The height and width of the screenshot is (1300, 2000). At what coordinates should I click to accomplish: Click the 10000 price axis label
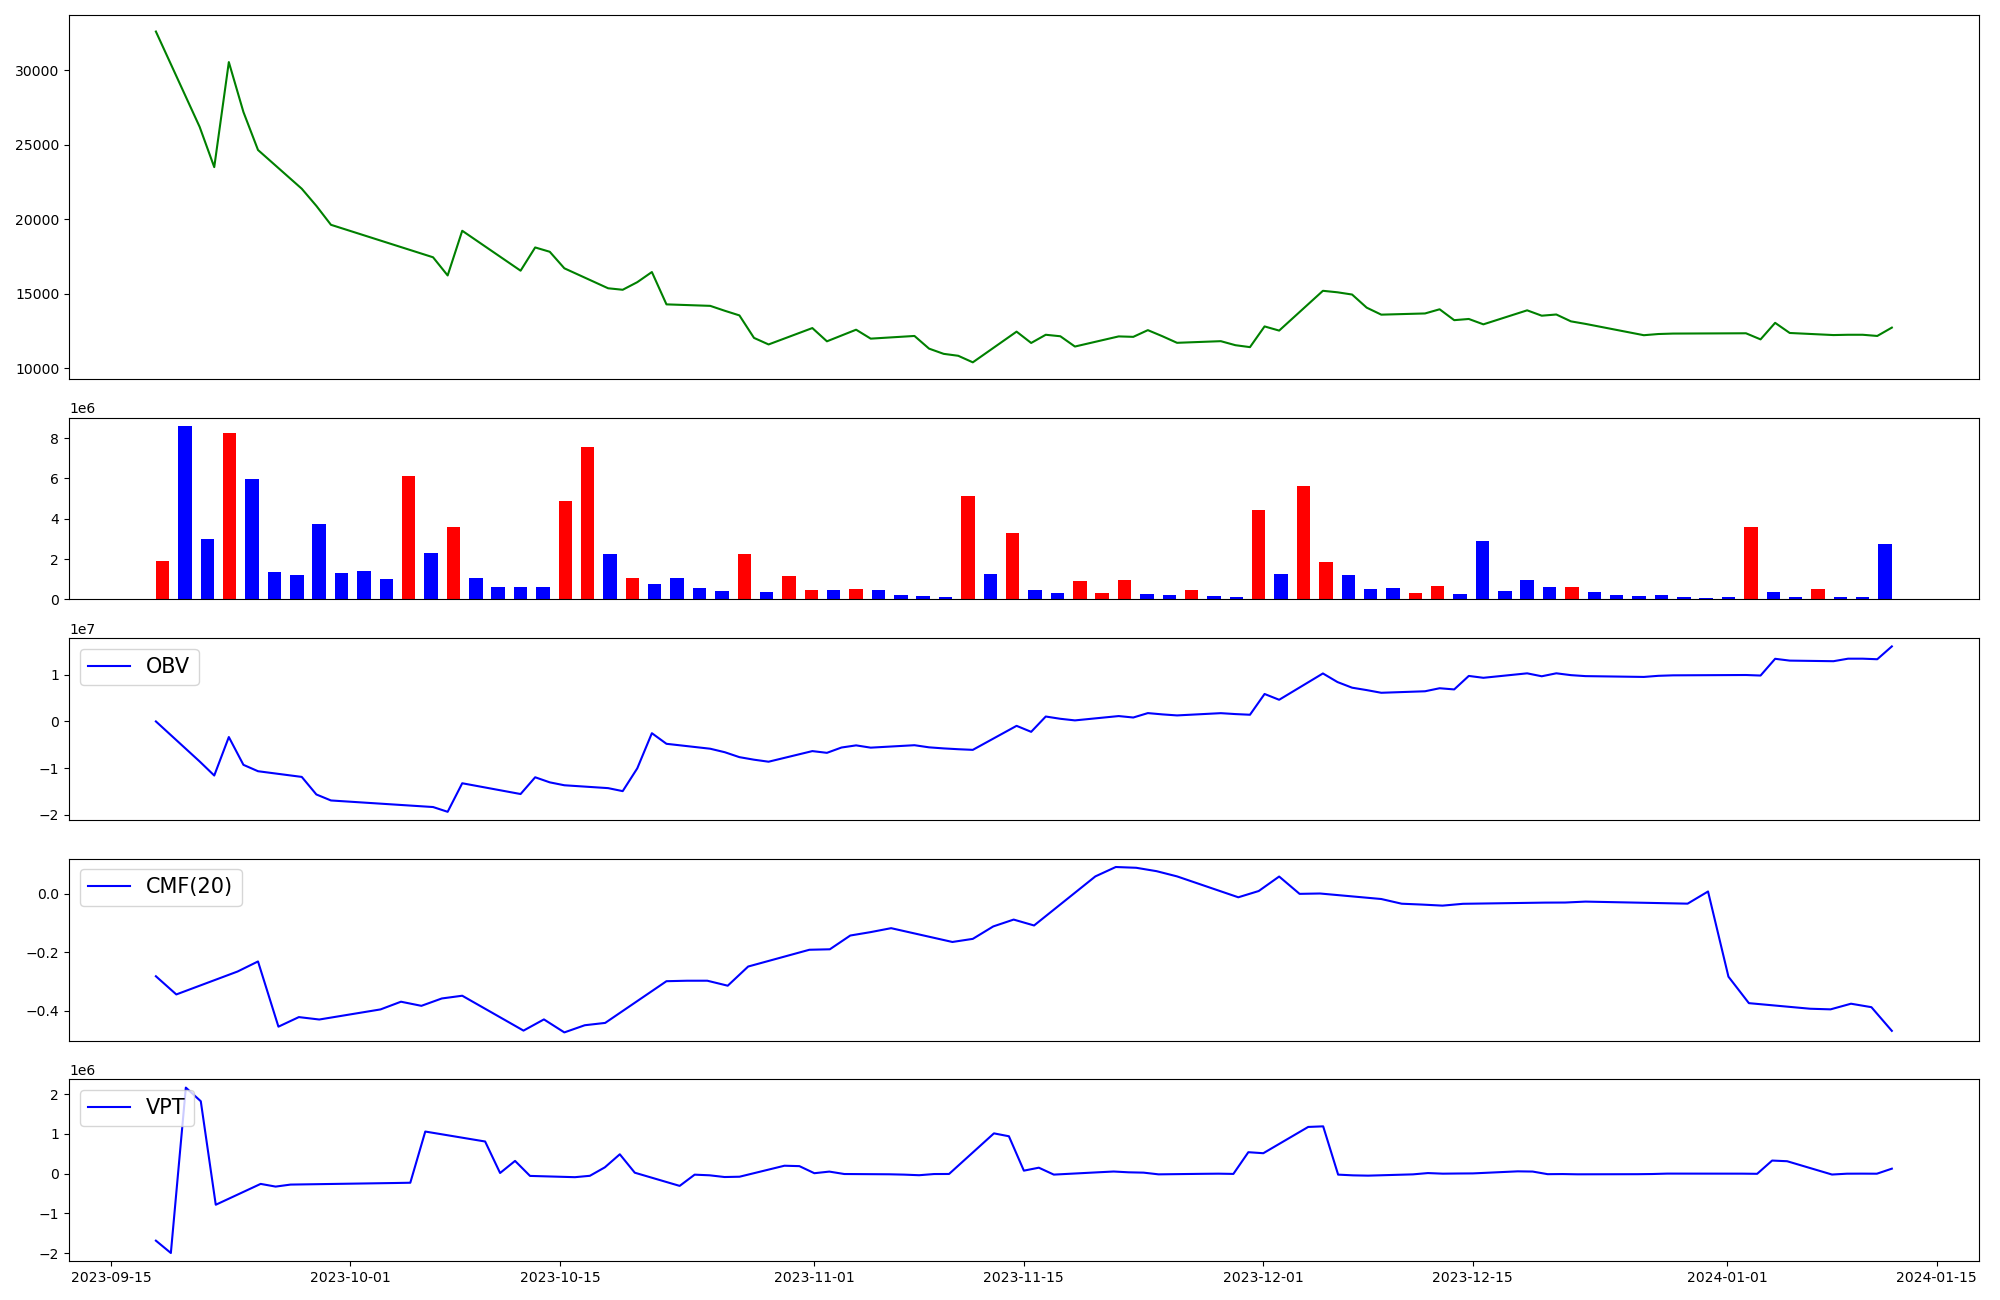pos(37,370)
